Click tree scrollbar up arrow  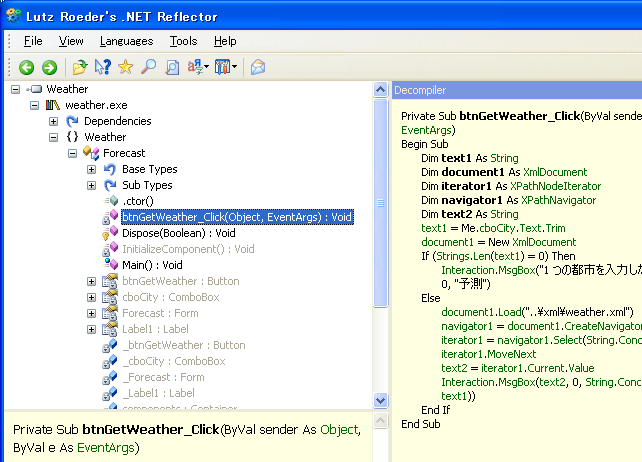(x=381, y=89)
